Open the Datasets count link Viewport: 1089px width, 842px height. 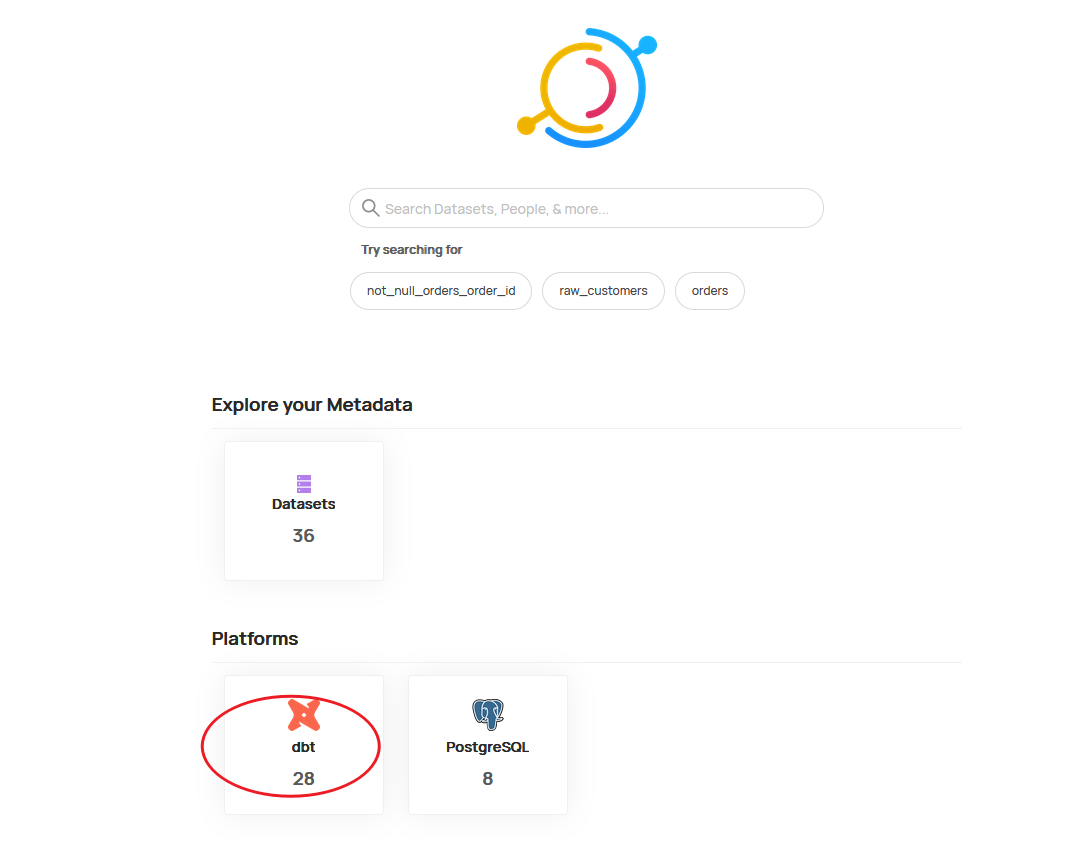303,535
